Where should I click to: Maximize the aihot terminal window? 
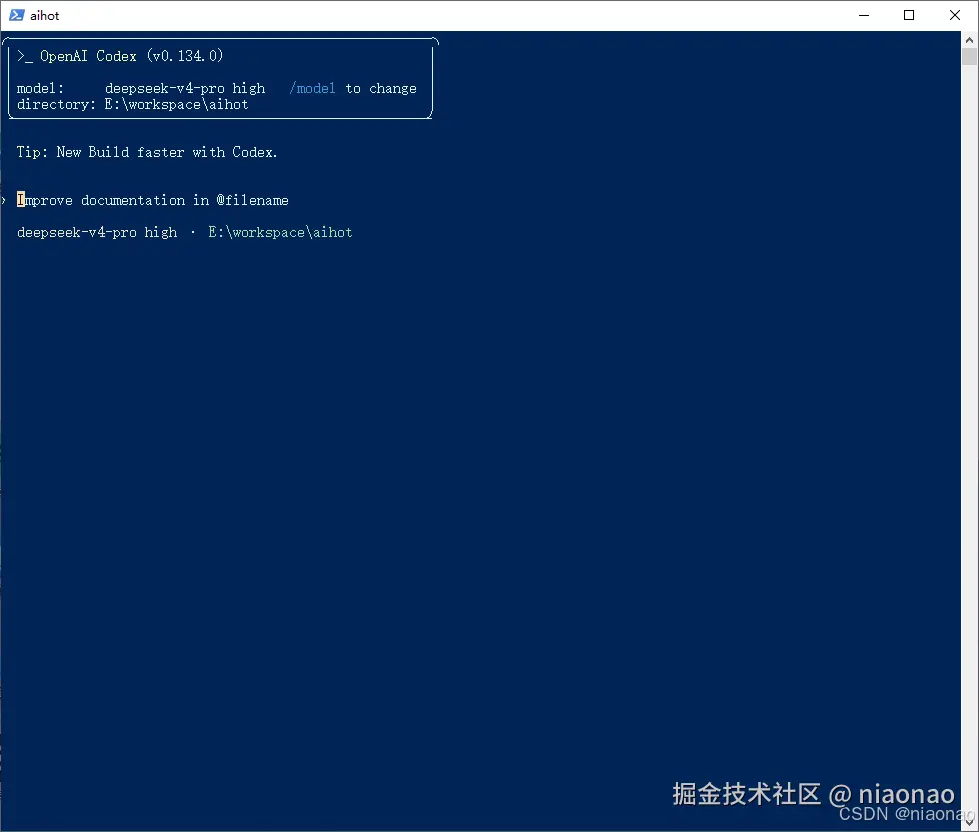(909, 15)
